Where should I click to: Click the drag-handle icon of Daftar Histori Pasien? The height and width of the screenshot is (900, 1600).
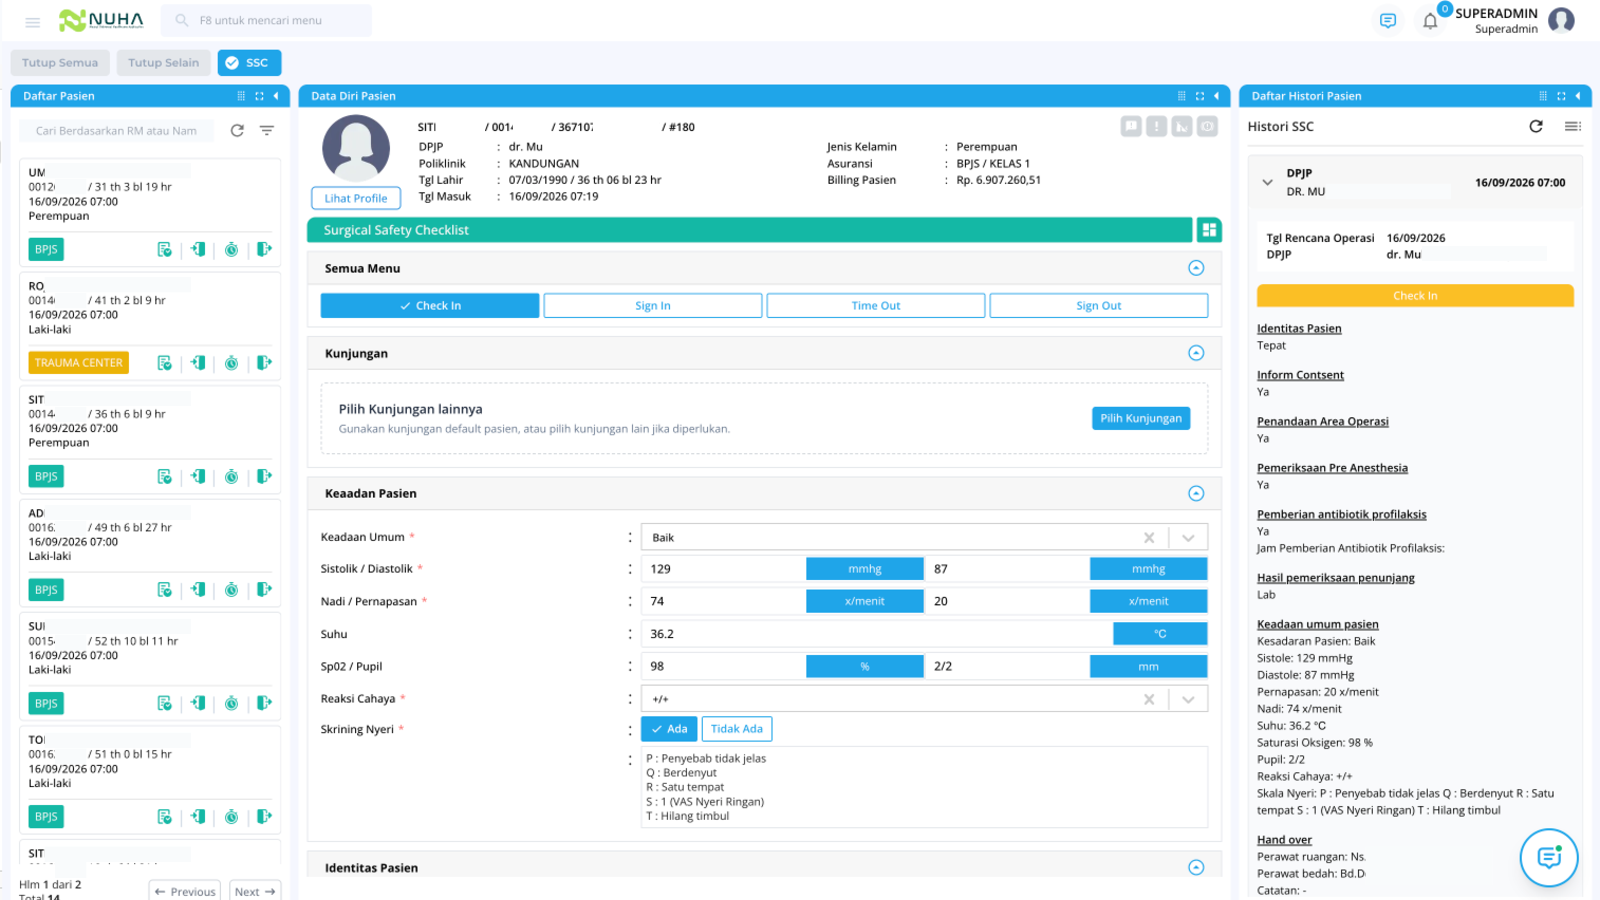click(1543, 96)
